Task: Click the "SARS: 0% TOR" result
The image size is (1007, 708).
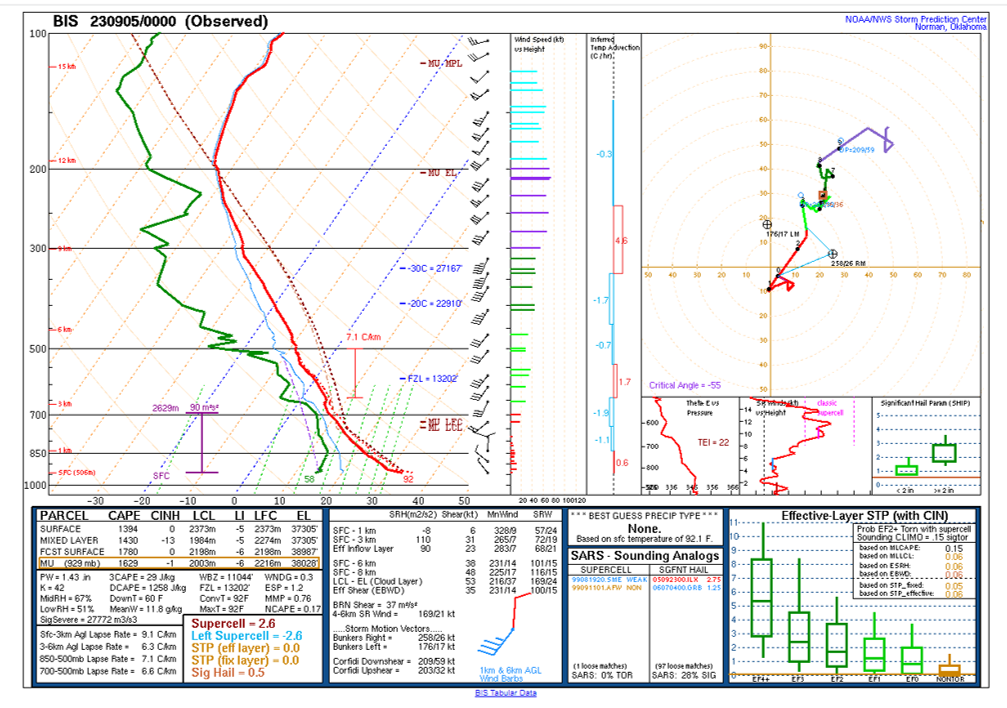Action: pyautogui.click(x=602, y=676)
